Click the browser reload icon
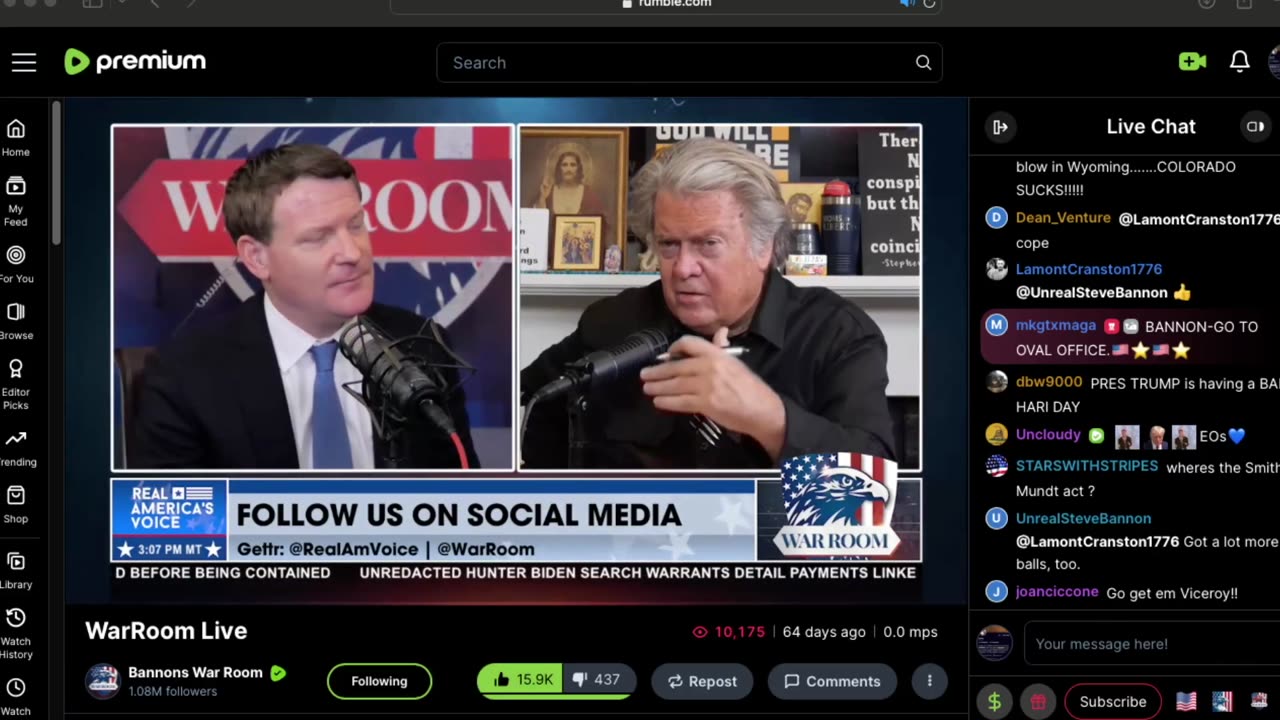The height and width of the screenshot is (720, 1280). pos(929,4)
